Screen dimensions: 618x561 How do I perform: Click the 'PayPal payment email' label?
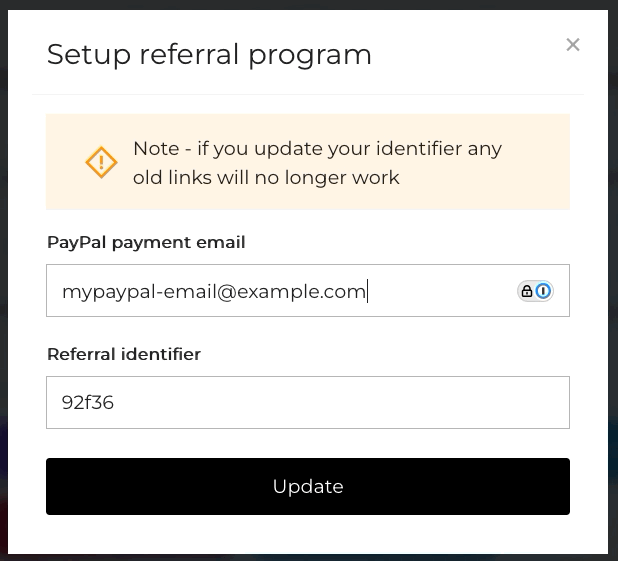[x=146, y=242]
